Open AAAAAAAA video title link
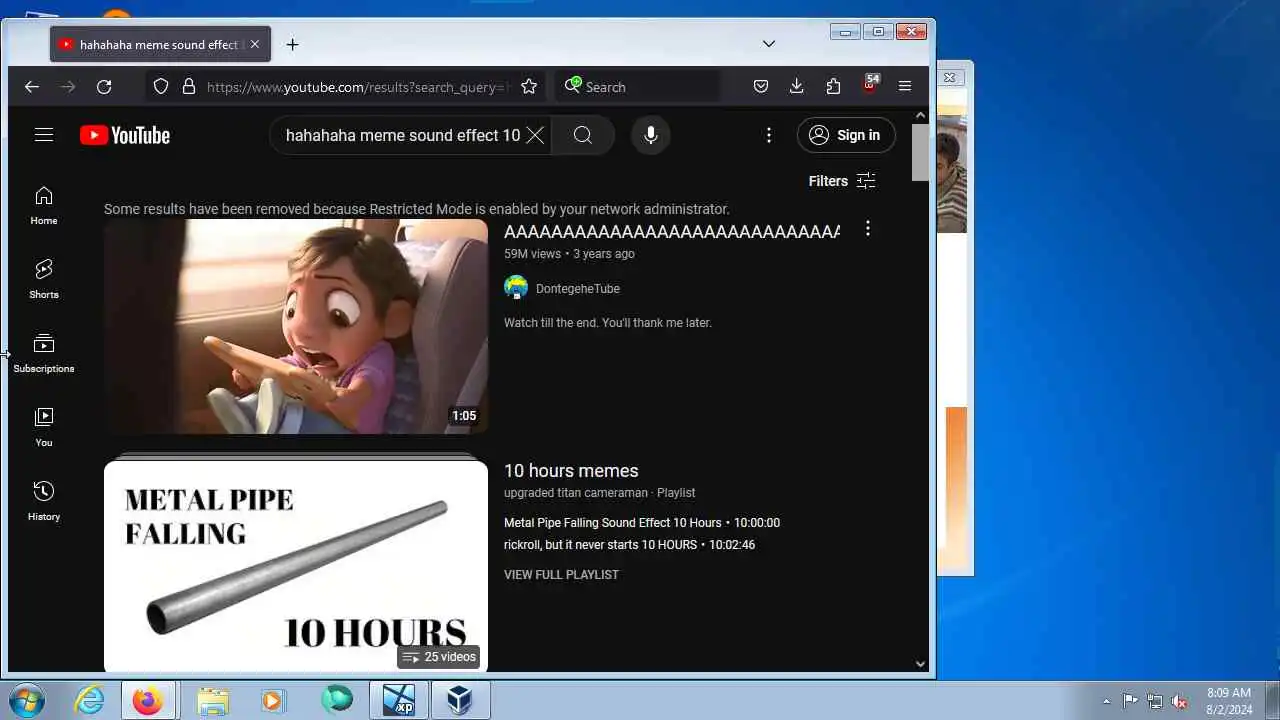Image resolution: width=1280 pixels, height=720 pixels. 672,232
